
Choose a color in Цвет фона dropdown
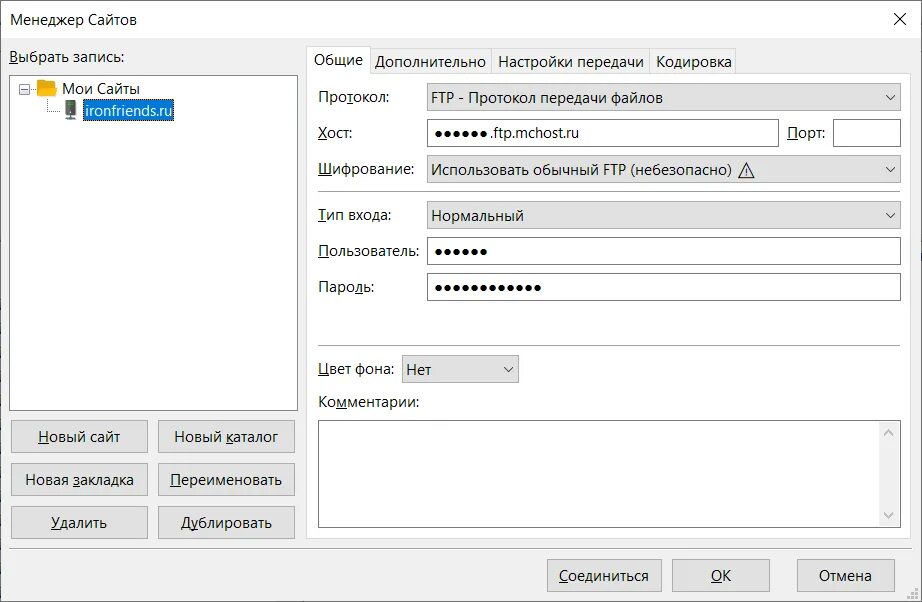click(460, 370)
